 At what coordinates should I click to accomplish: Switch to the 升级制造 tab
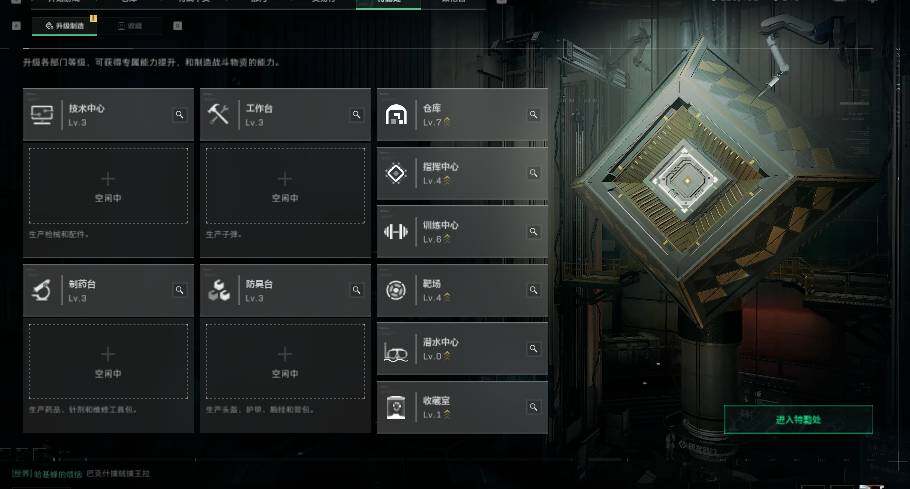(64, 26)
